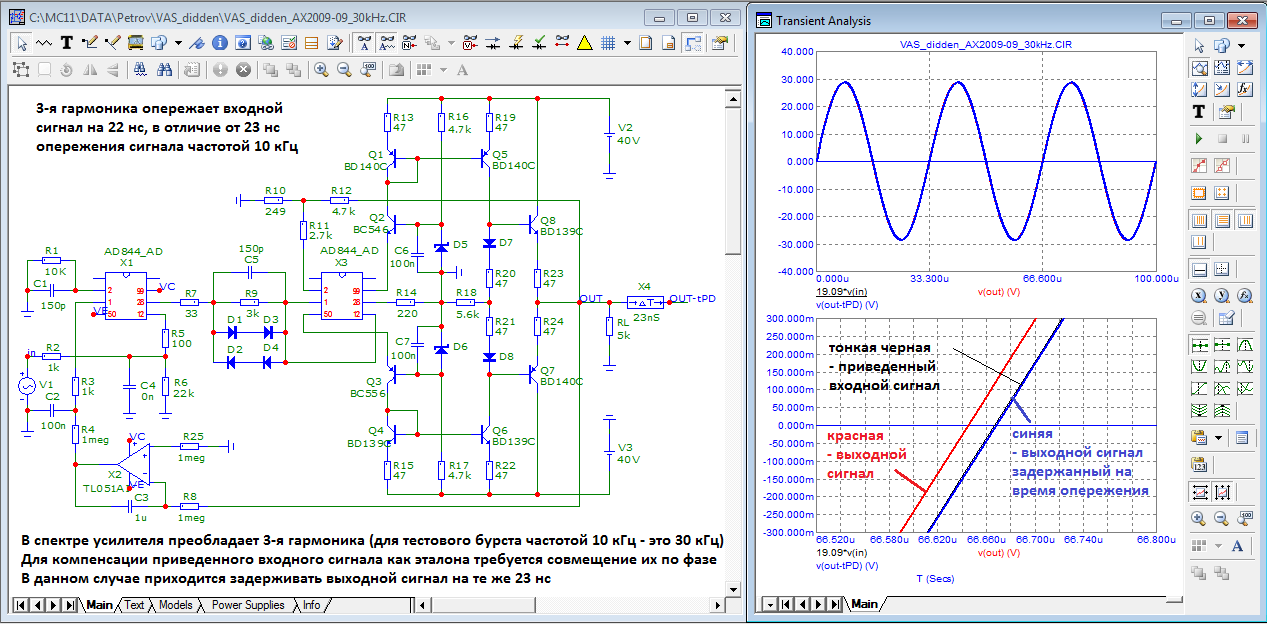The height and width of the screenshot is (624, 1267).
Task: Run the transient analysis with green play
Action: [x=1199, y=138]
